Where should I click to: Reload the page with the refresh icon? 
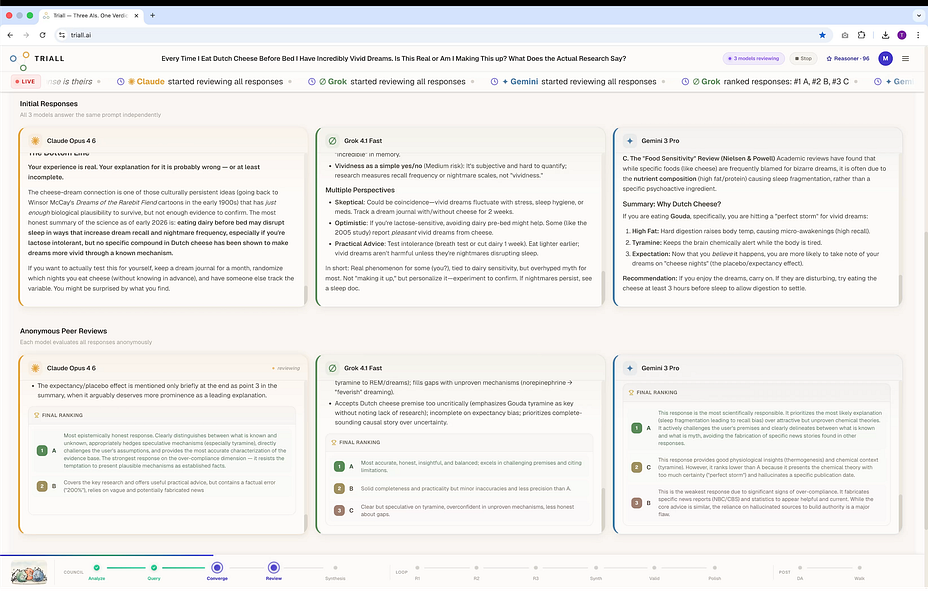(43, 35)
